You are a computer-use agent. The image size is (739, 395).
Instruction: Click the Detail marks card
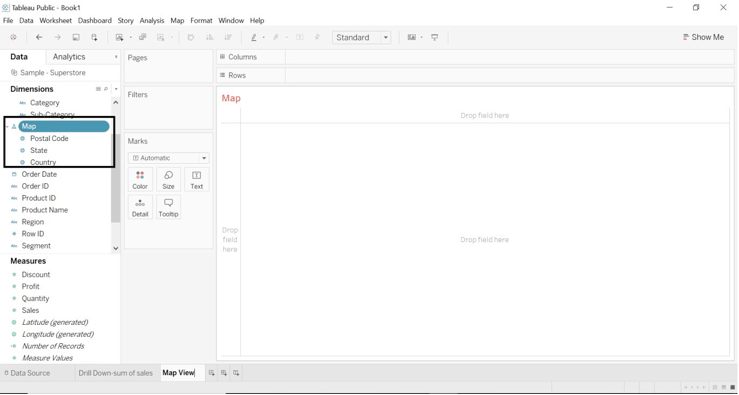[x=140, y=207]
